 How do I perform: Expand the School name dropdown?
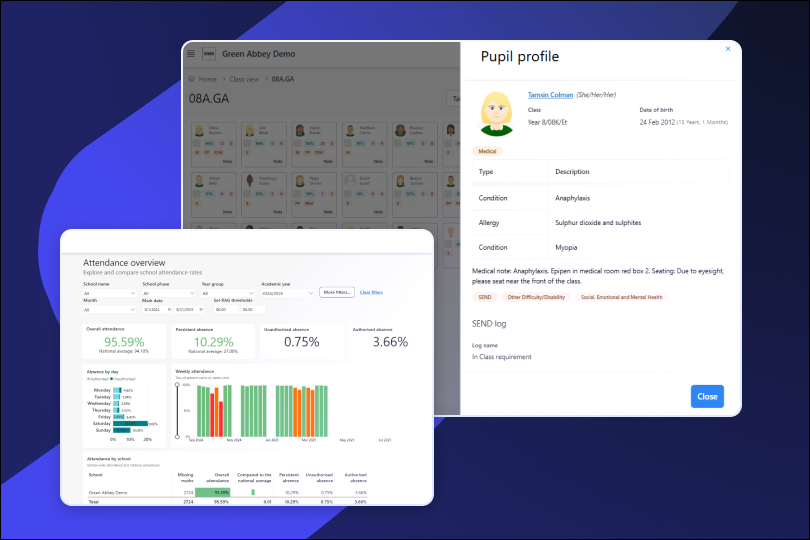coord(109,293)
